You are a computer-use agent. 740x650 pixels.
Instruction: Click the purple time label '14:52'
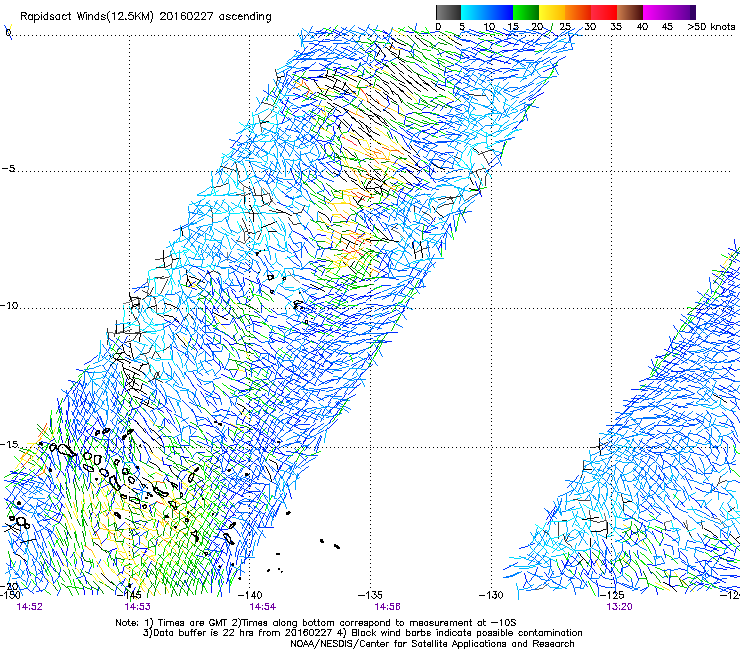point(29,607)
